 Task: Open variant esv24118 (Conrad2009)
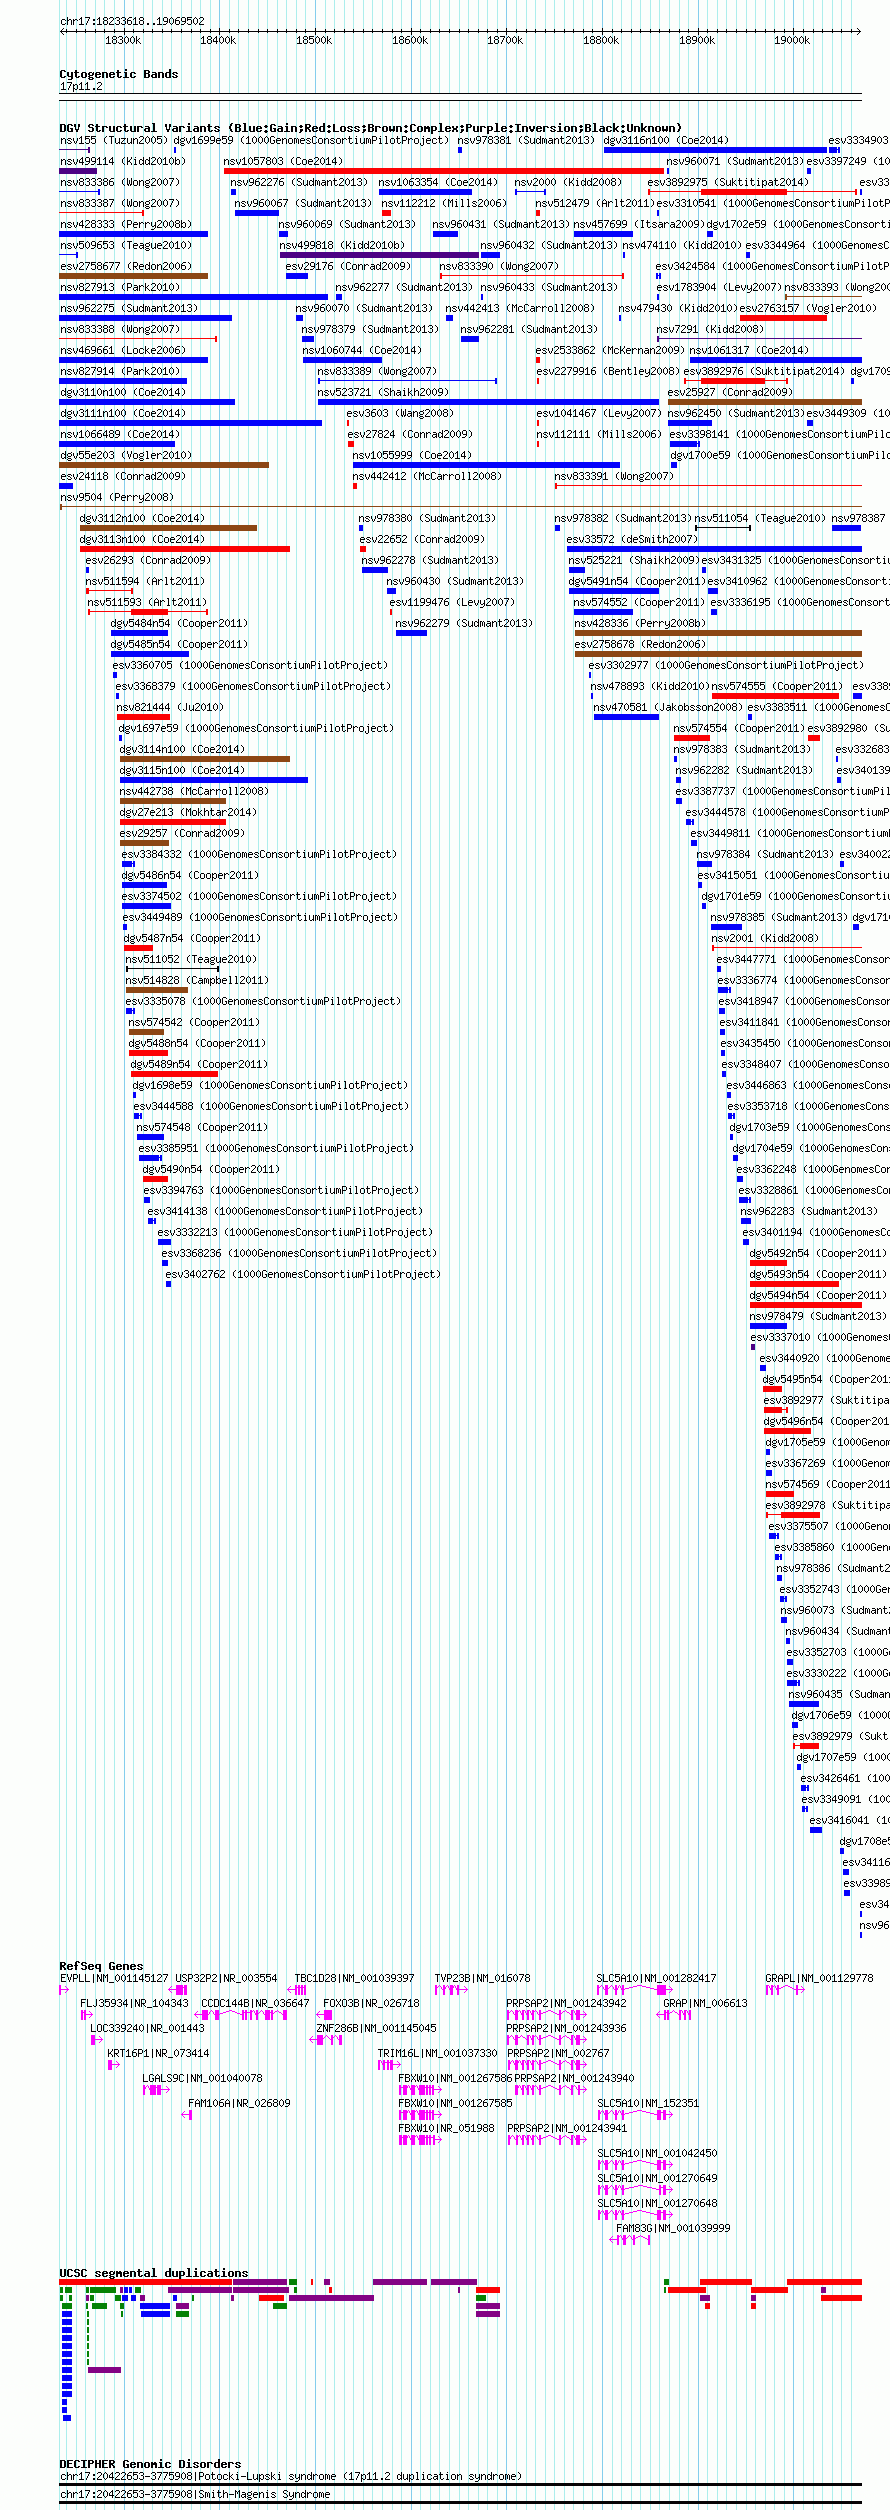coord(123,477)
